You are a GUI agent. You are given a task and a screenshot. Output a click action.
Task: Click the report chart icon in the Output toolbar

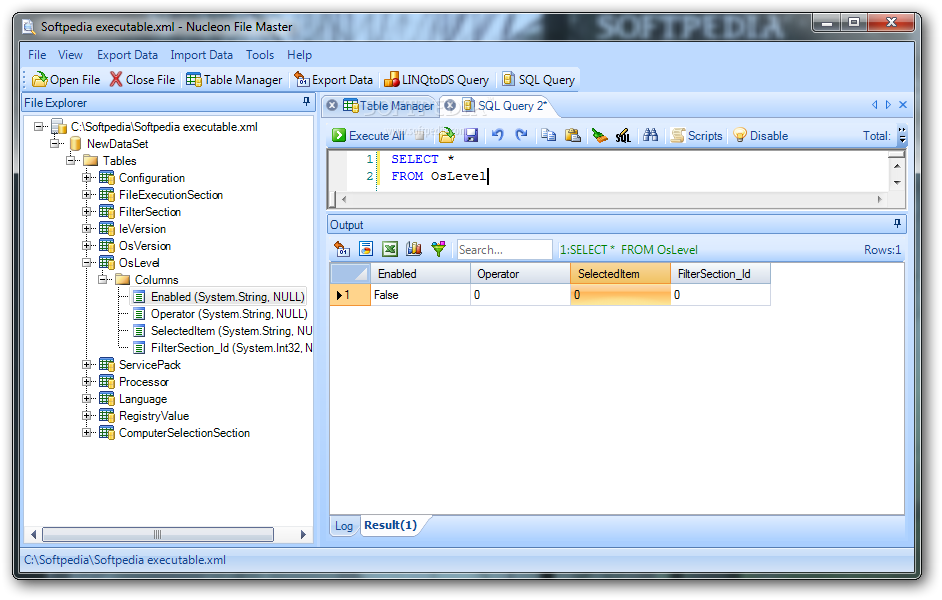(366, 249)
